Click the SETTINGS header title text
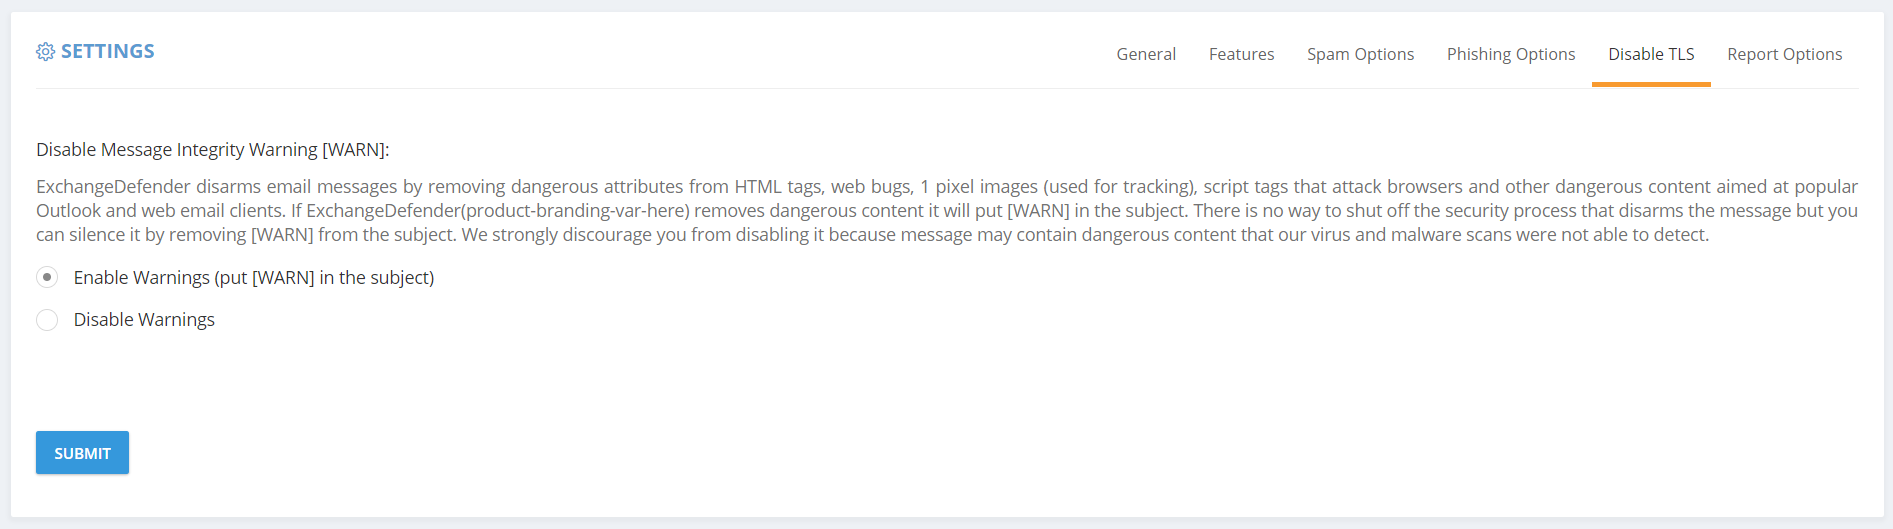The height and width of the screenshot is (529, 1893). coord(108,51)
